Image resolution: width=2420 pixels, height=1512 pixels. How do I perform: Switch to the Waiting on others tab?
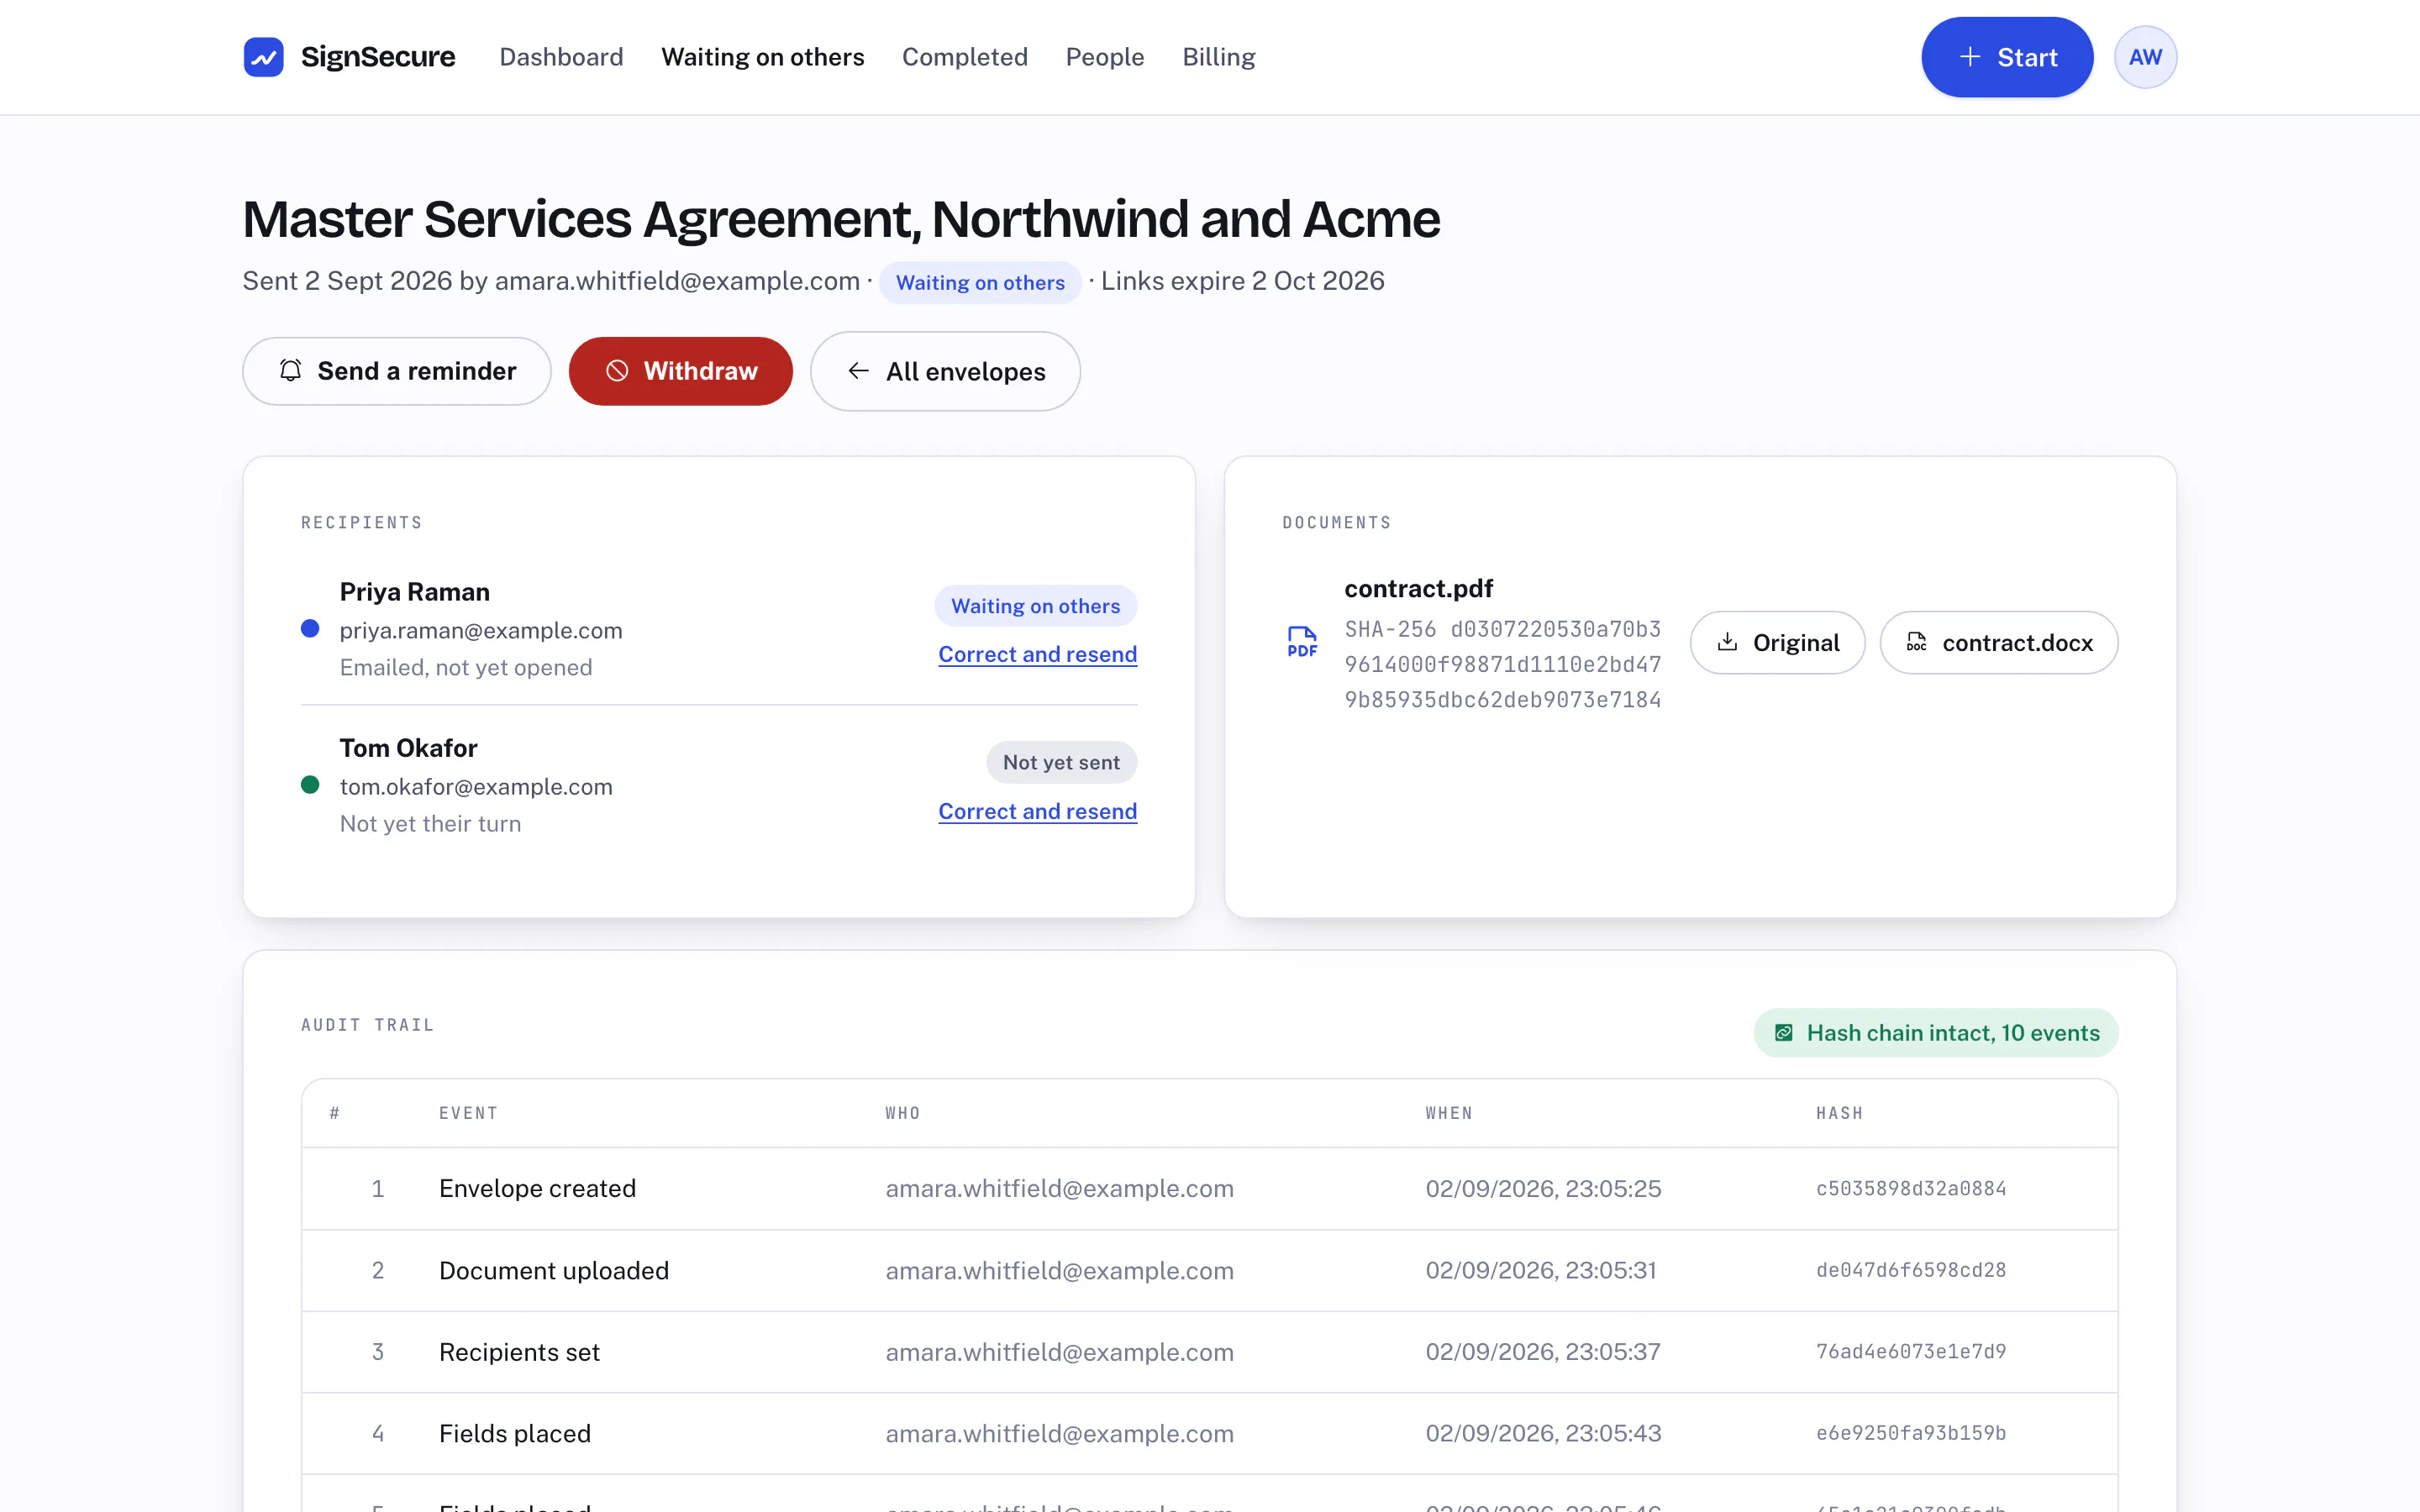pyautogui.click(x=763, y=57)
